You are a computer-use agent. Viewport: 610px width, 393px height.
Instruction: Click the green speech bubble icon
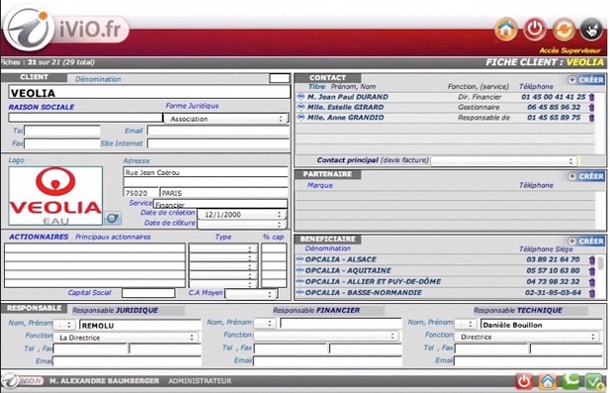coord(571,381)
